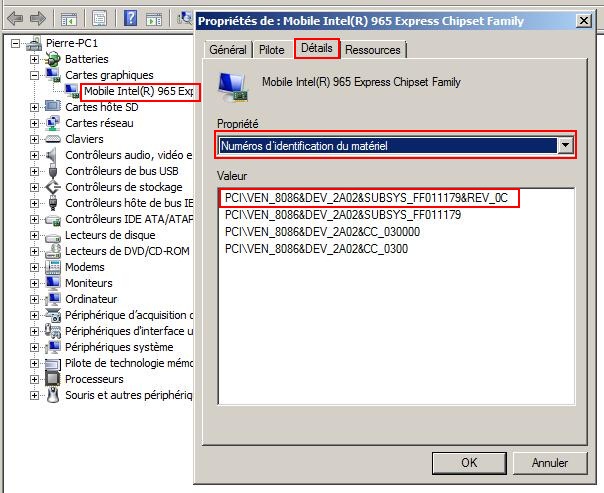Click the Annuler button

550,463
